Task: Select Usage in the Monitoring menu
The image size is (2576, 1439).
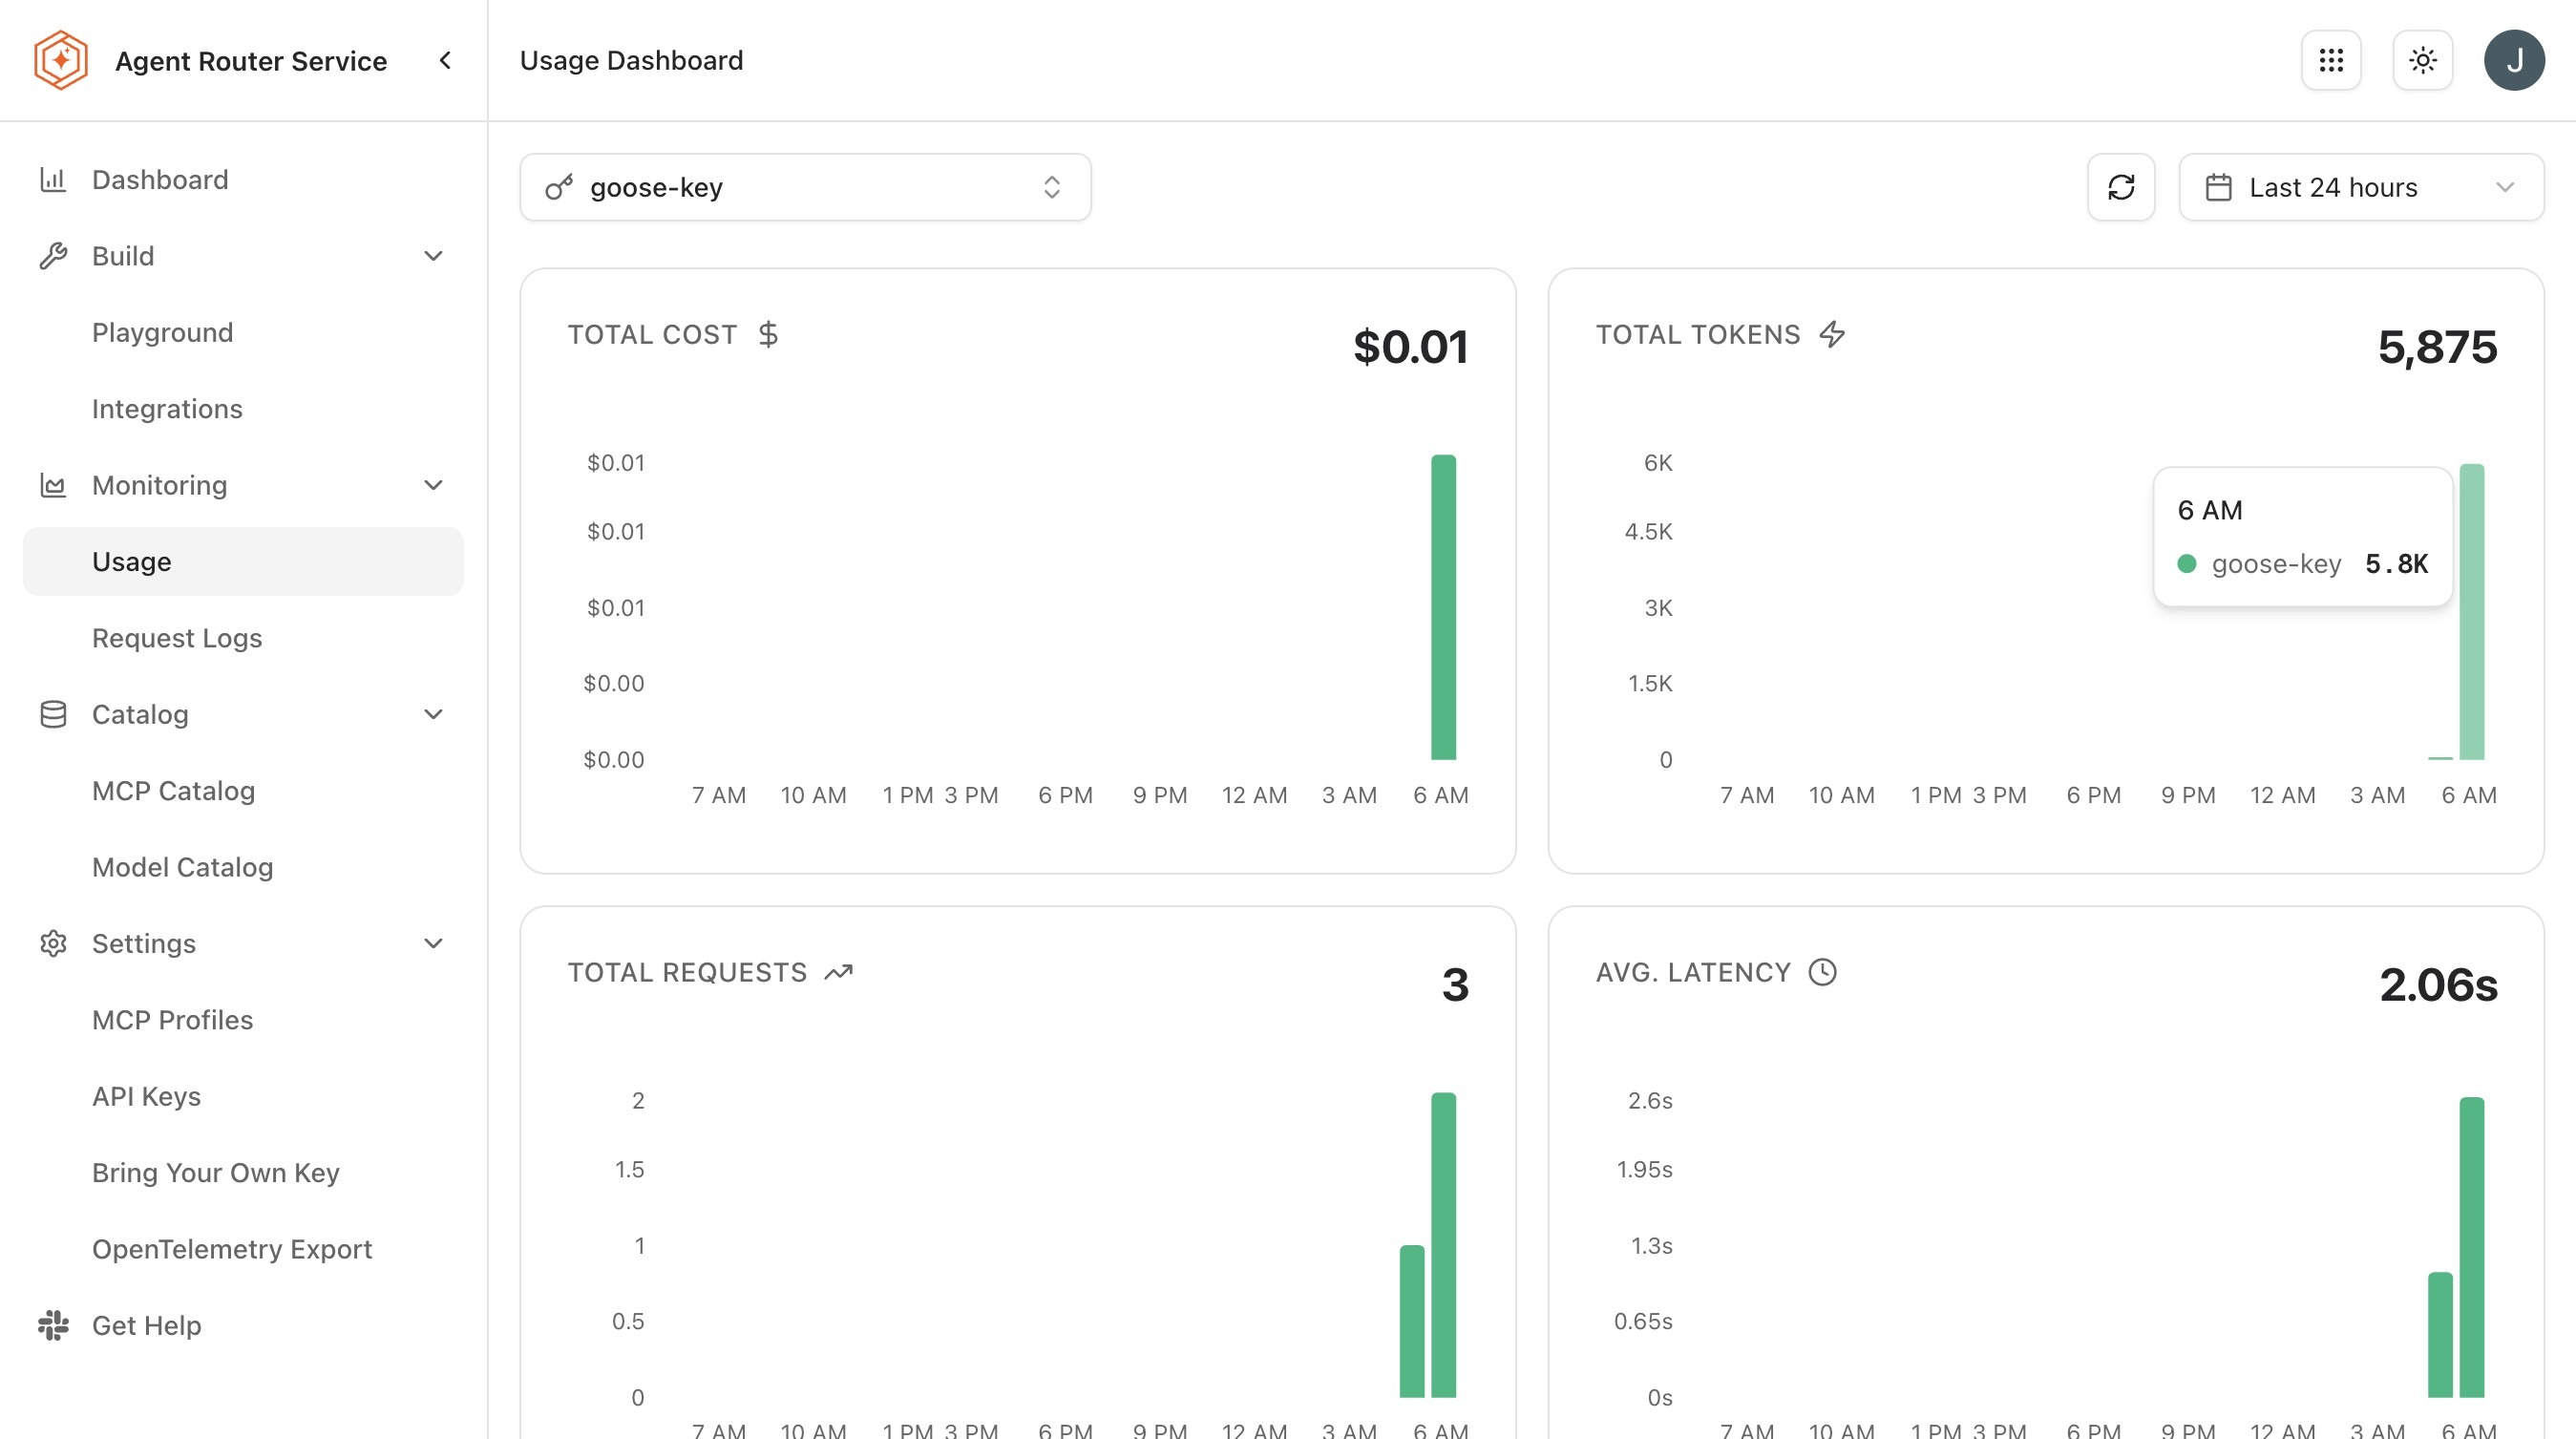Action: click(243, 561)
